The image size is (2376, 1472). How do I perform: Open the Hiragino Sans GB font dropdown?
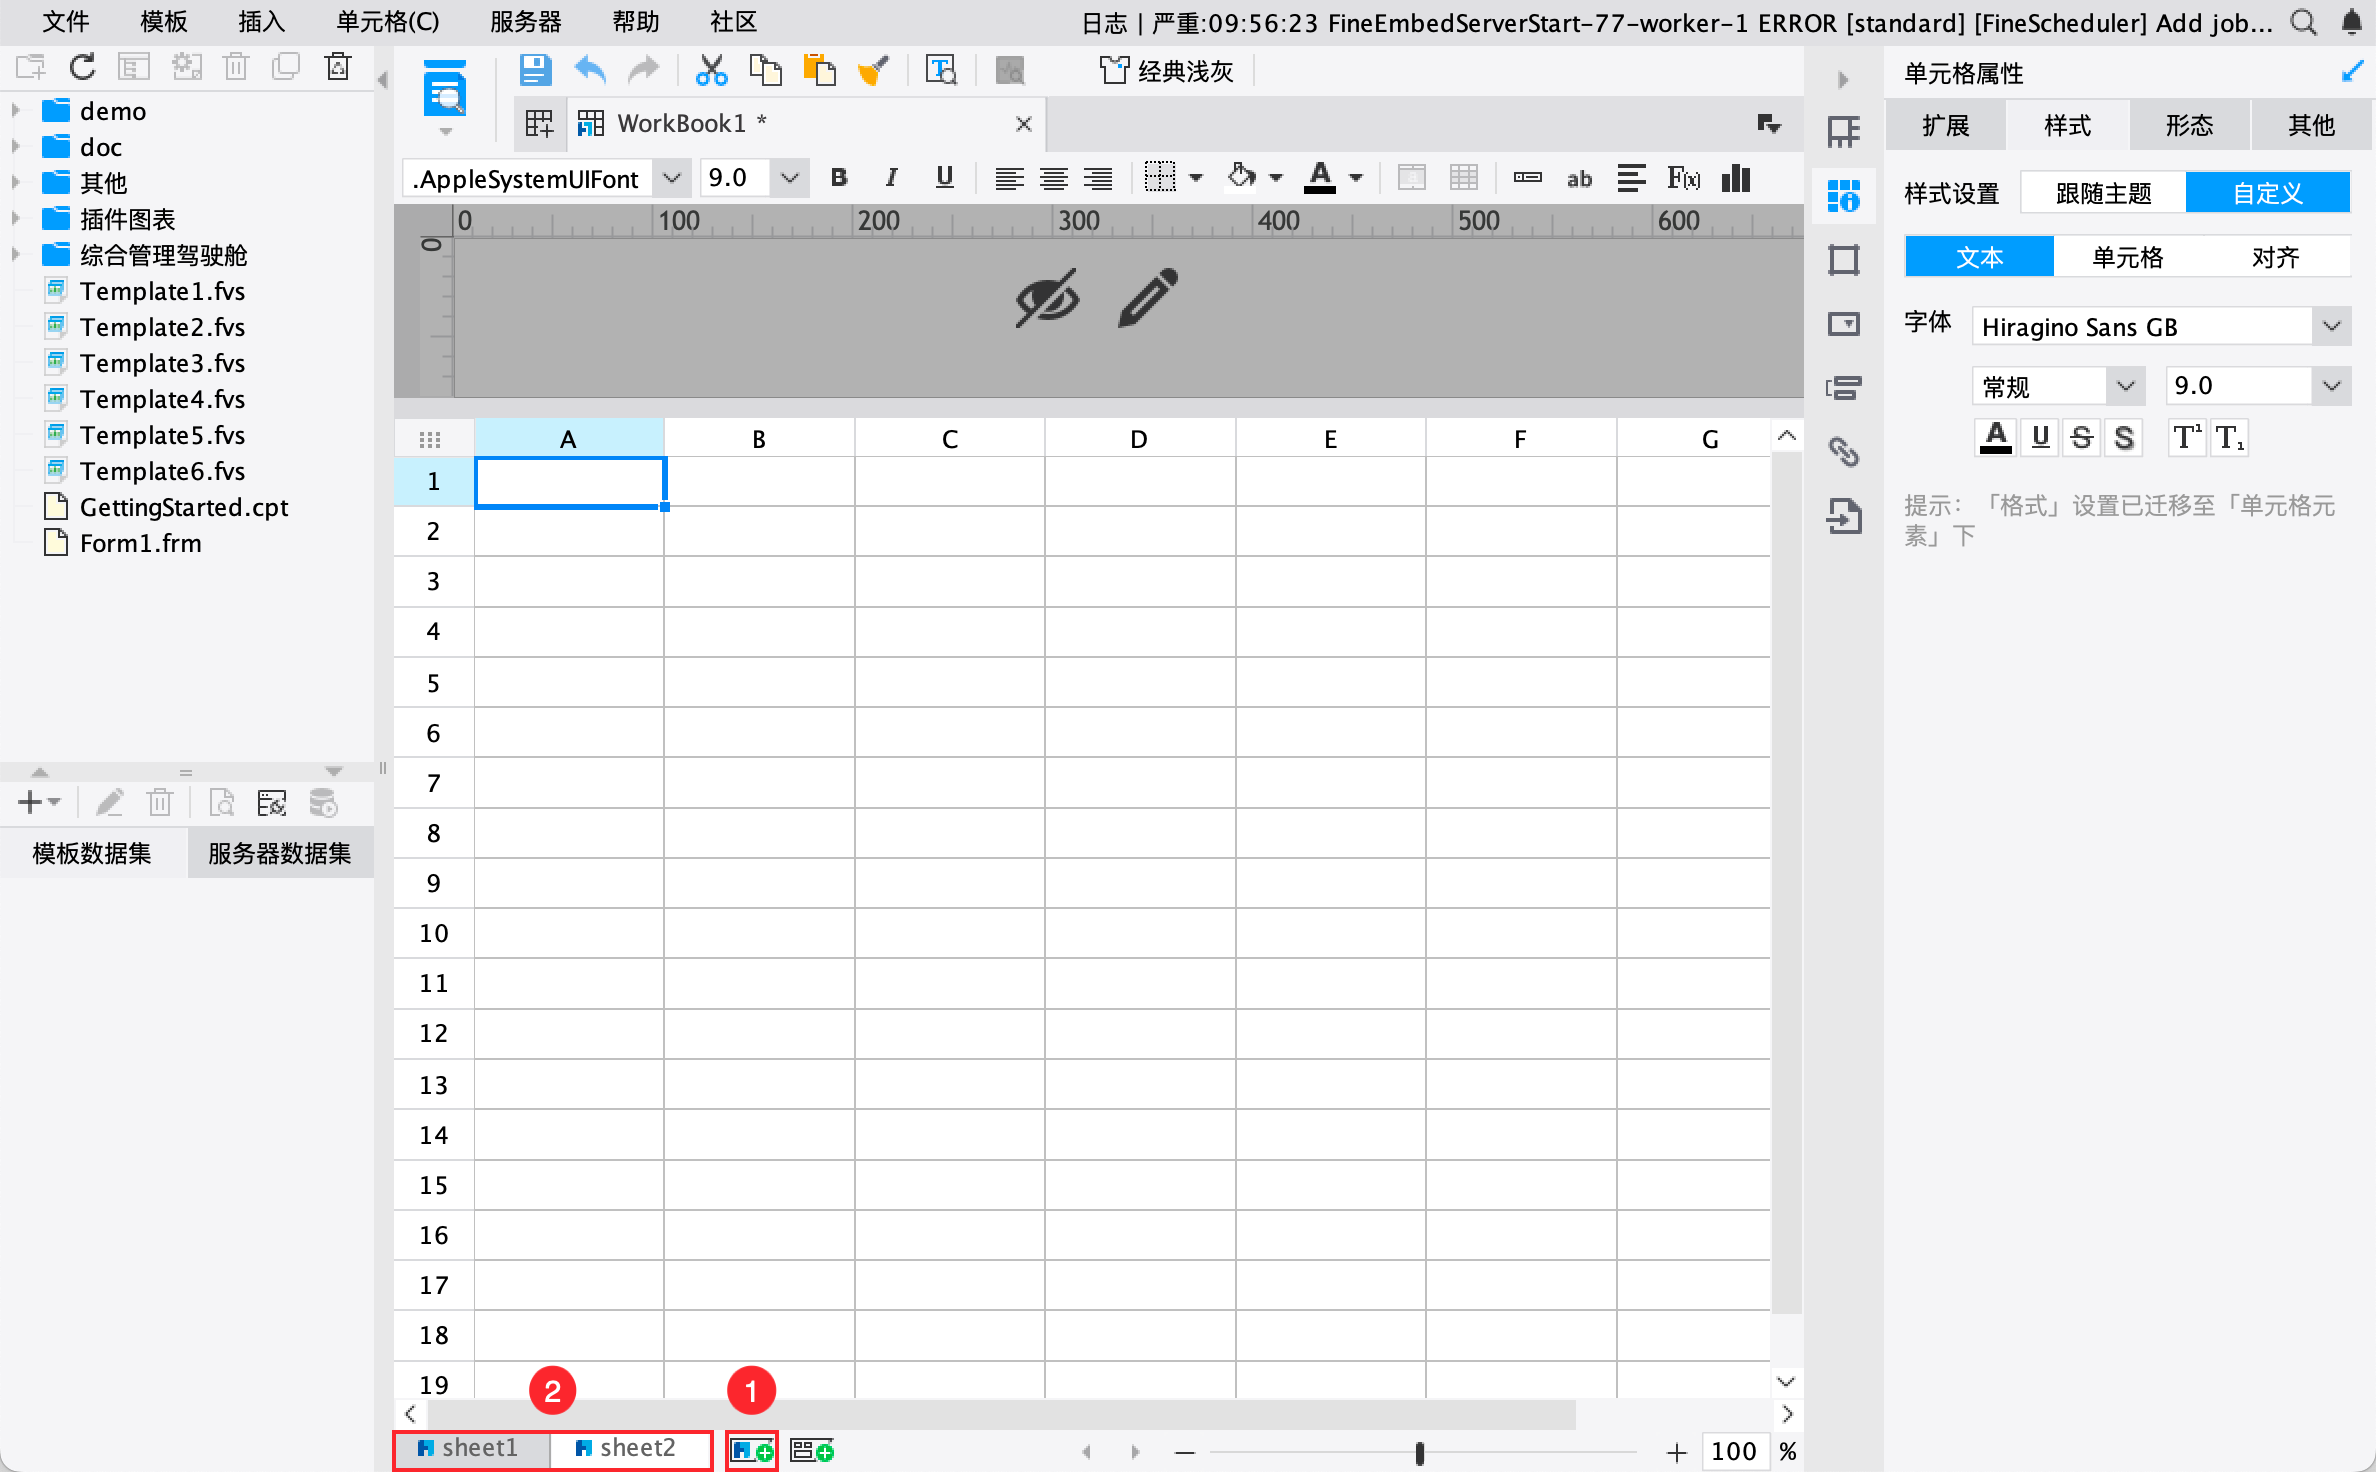click(x=2331, y=327)
